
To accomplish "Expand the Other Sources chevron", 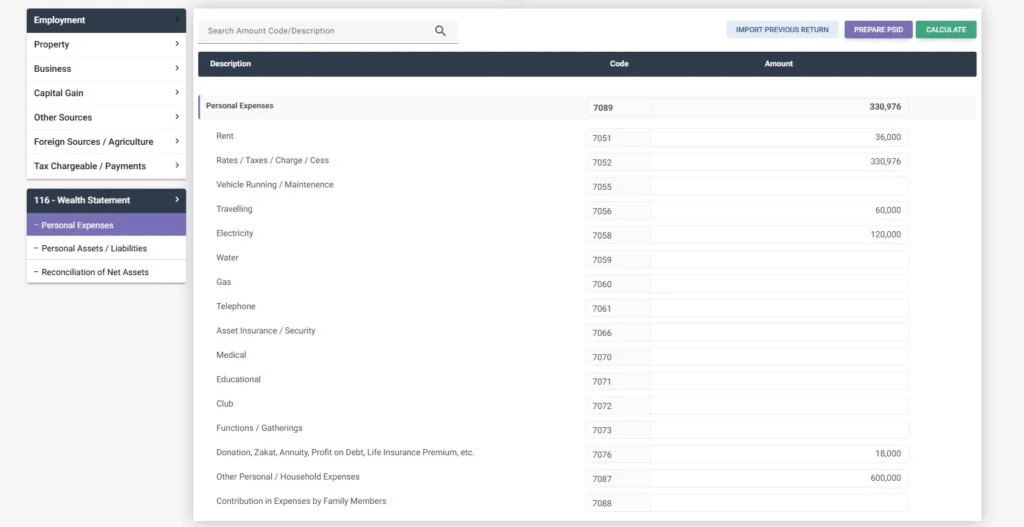I will pos(177,117).
